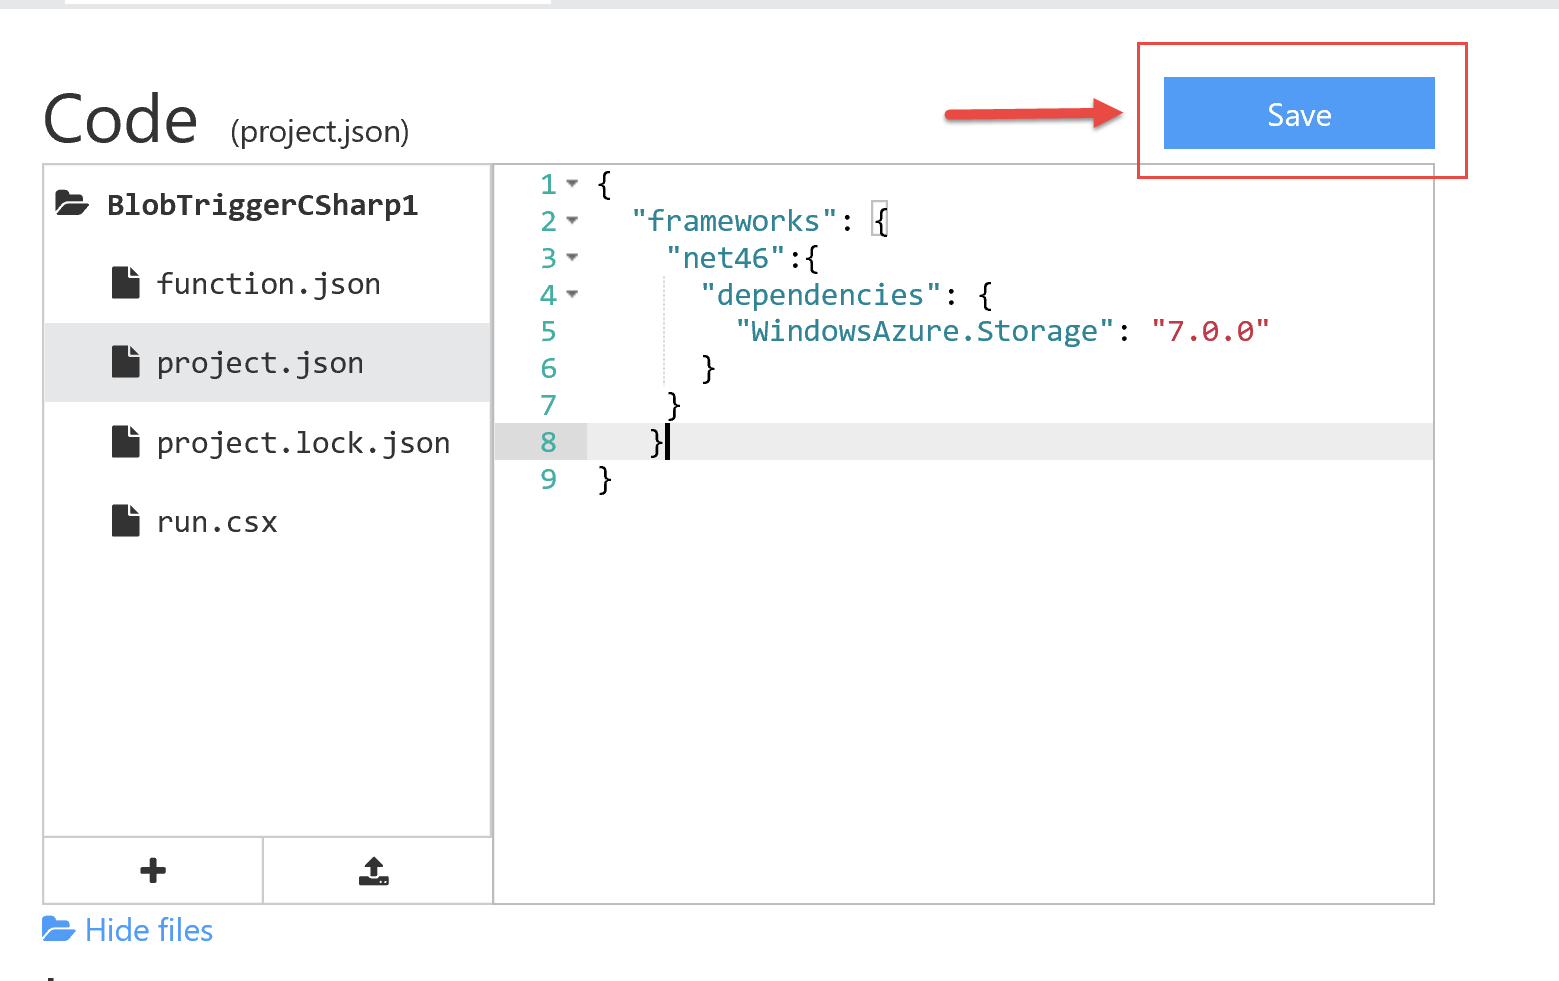Click the project.json file icon

pos(126,362)
